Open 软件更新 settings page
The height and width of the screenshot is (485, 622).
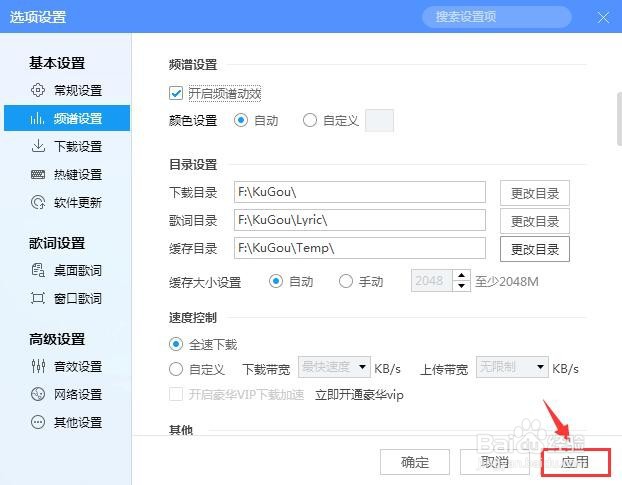67,203
